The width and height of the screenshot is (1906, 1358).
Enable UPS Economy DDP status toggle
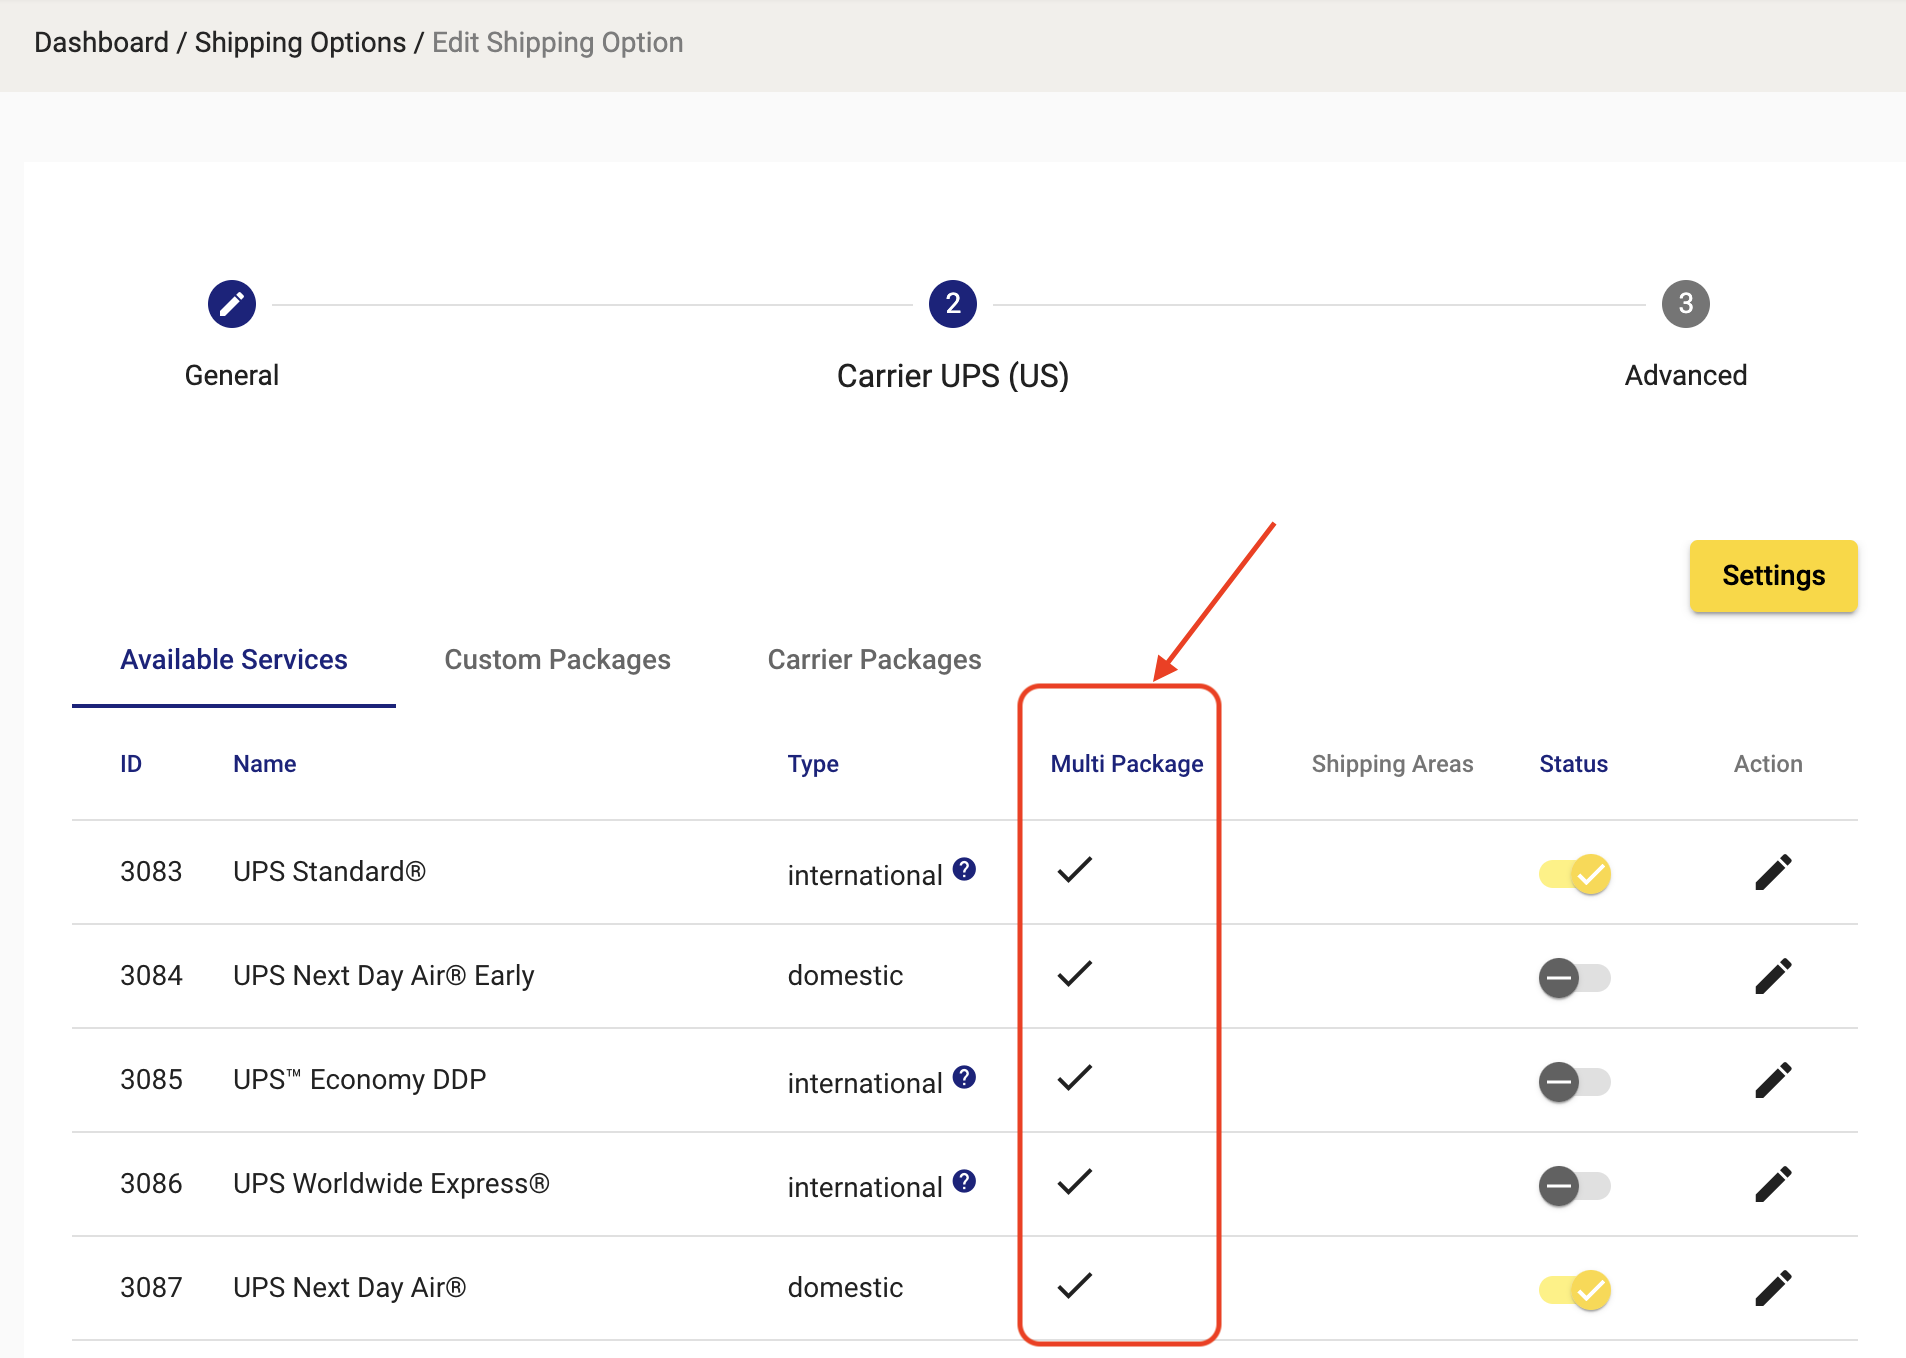pos(1575,1082)
